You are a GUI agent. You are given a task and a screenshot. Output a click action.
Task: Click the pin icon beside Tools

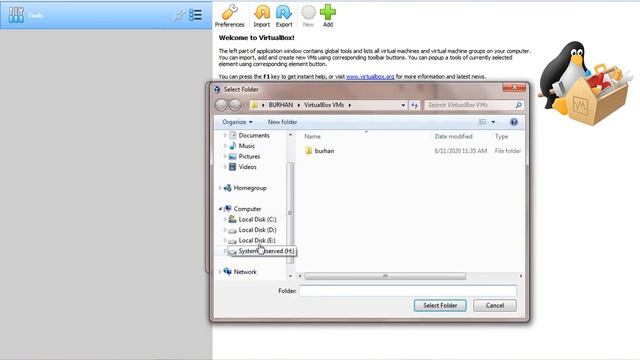[x=180, y=16]
